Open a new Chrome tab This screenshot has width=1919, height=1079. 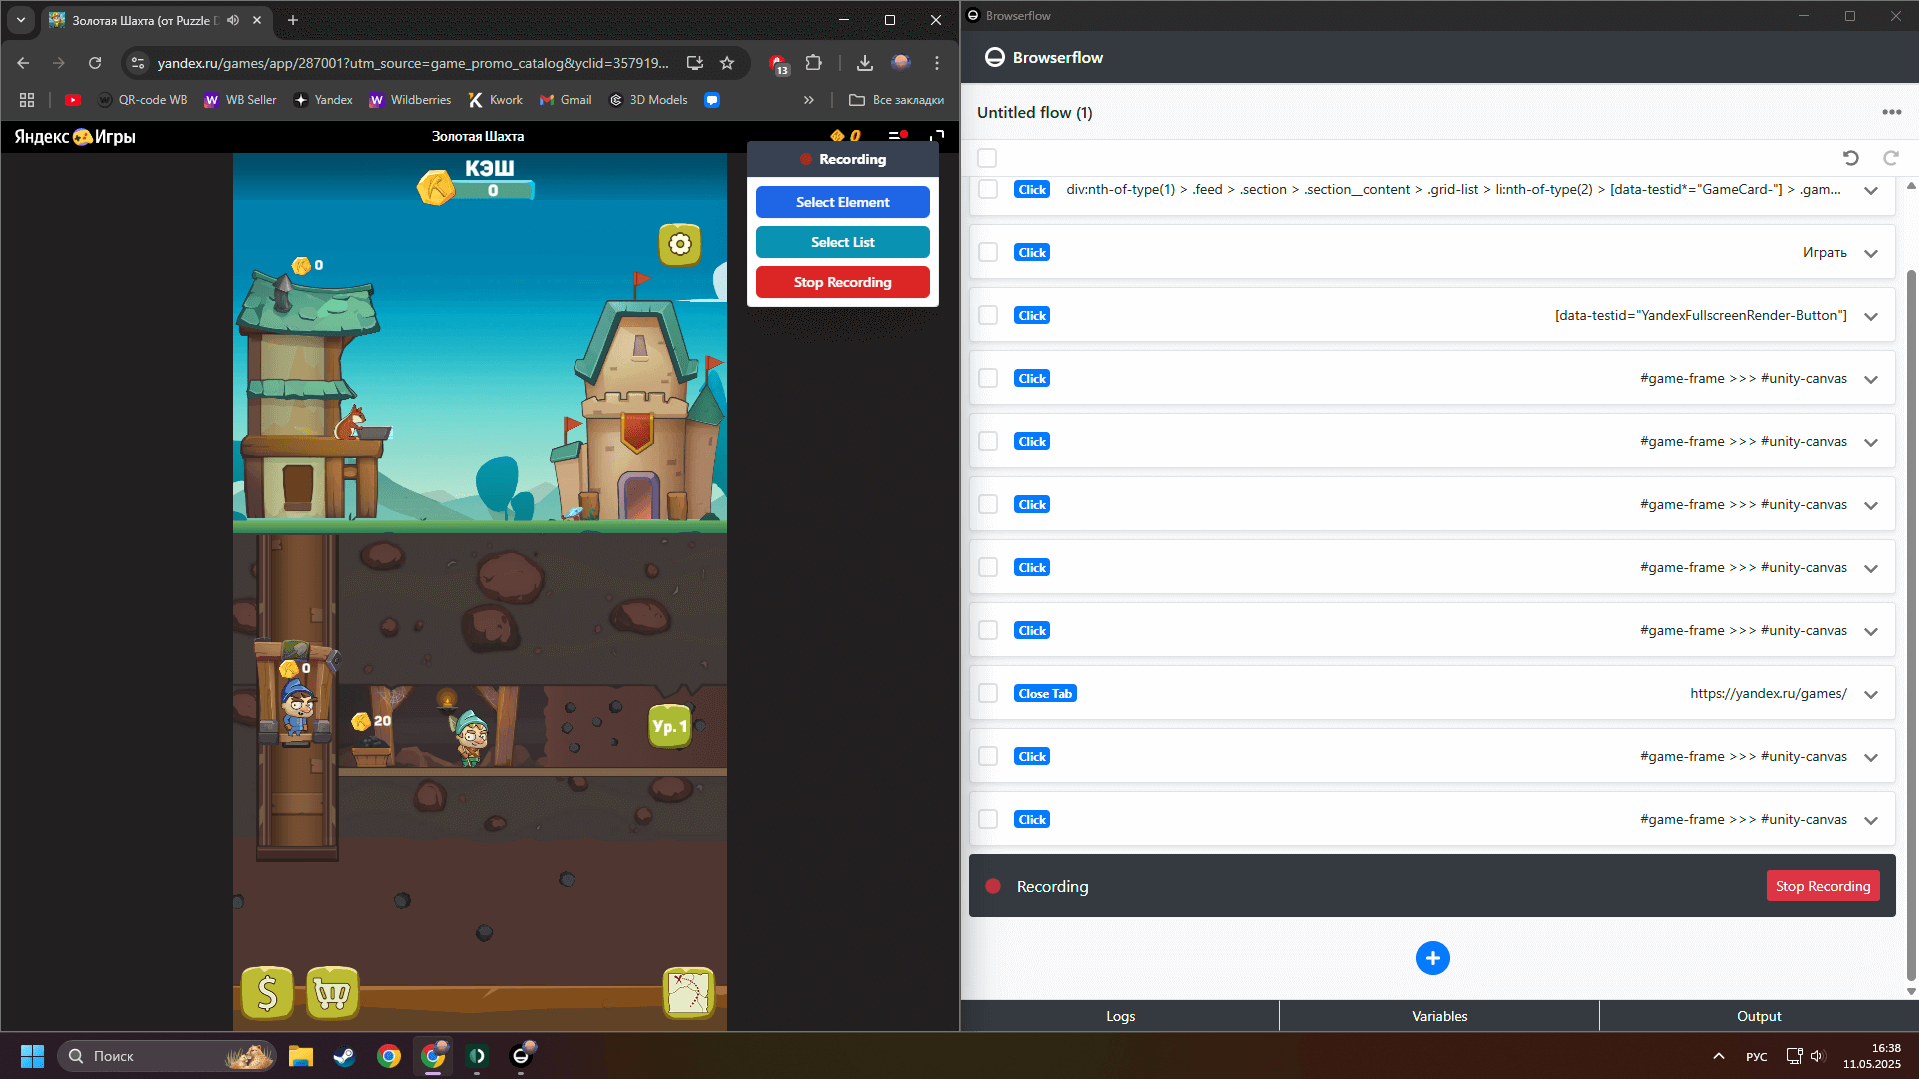pos(293,20)
